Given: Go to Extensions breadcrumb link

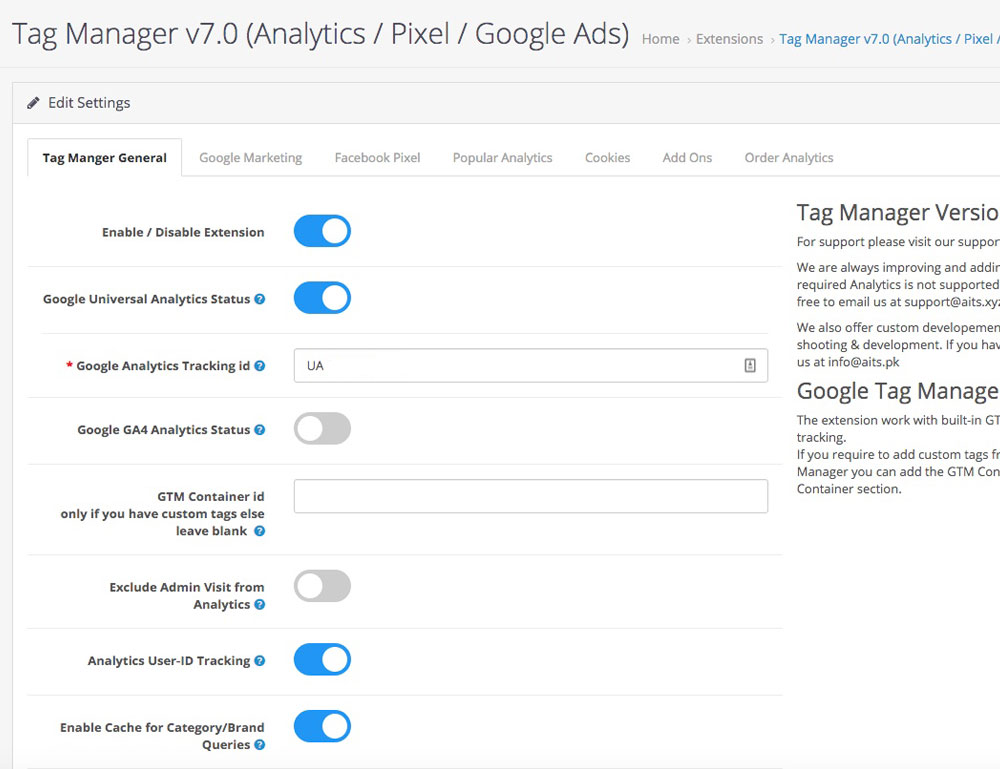Looking at the screenshot, I should point(729,39).
